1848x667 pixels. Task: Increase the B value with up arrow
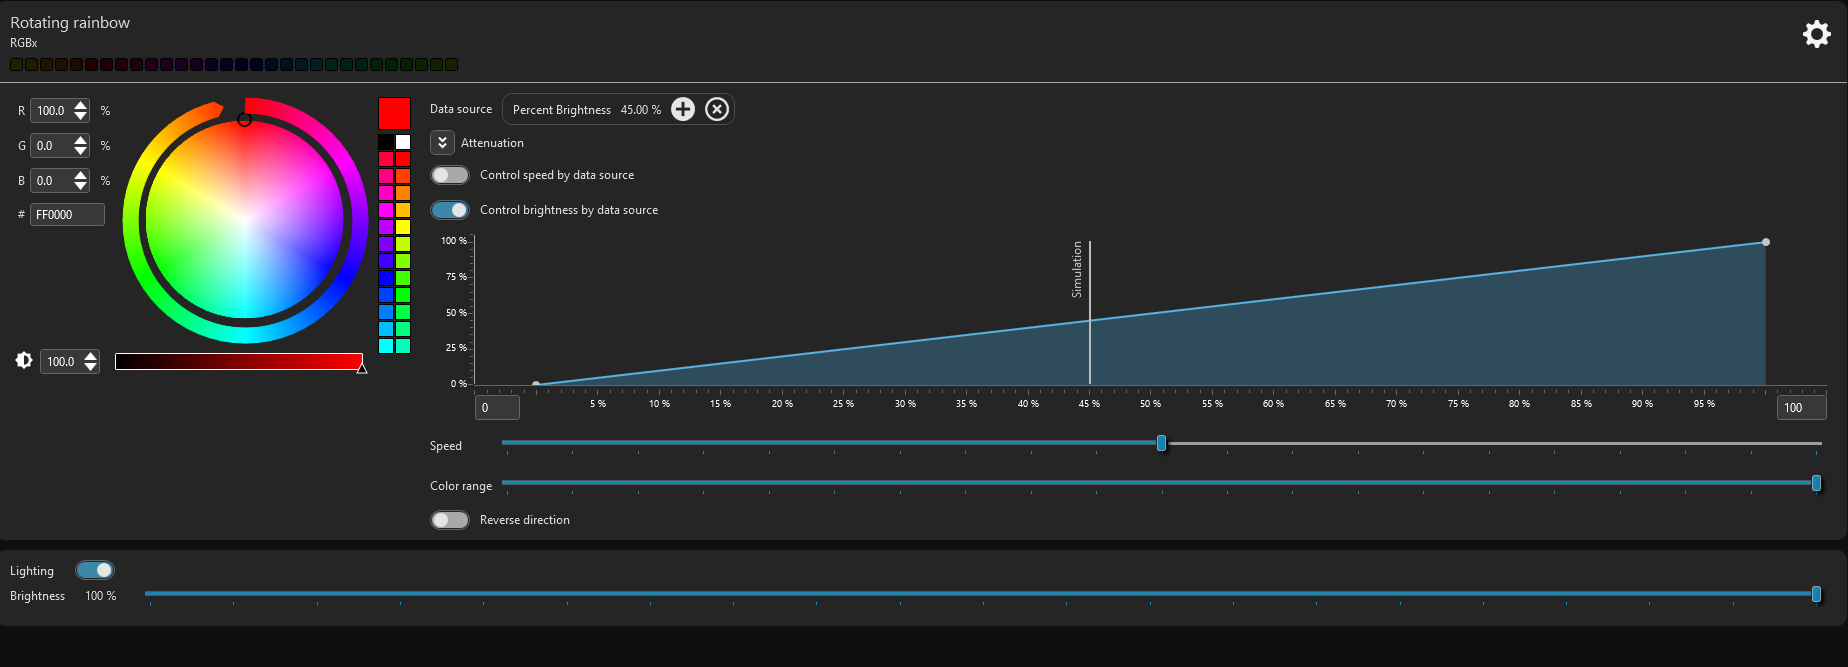(x=81, y=176)
